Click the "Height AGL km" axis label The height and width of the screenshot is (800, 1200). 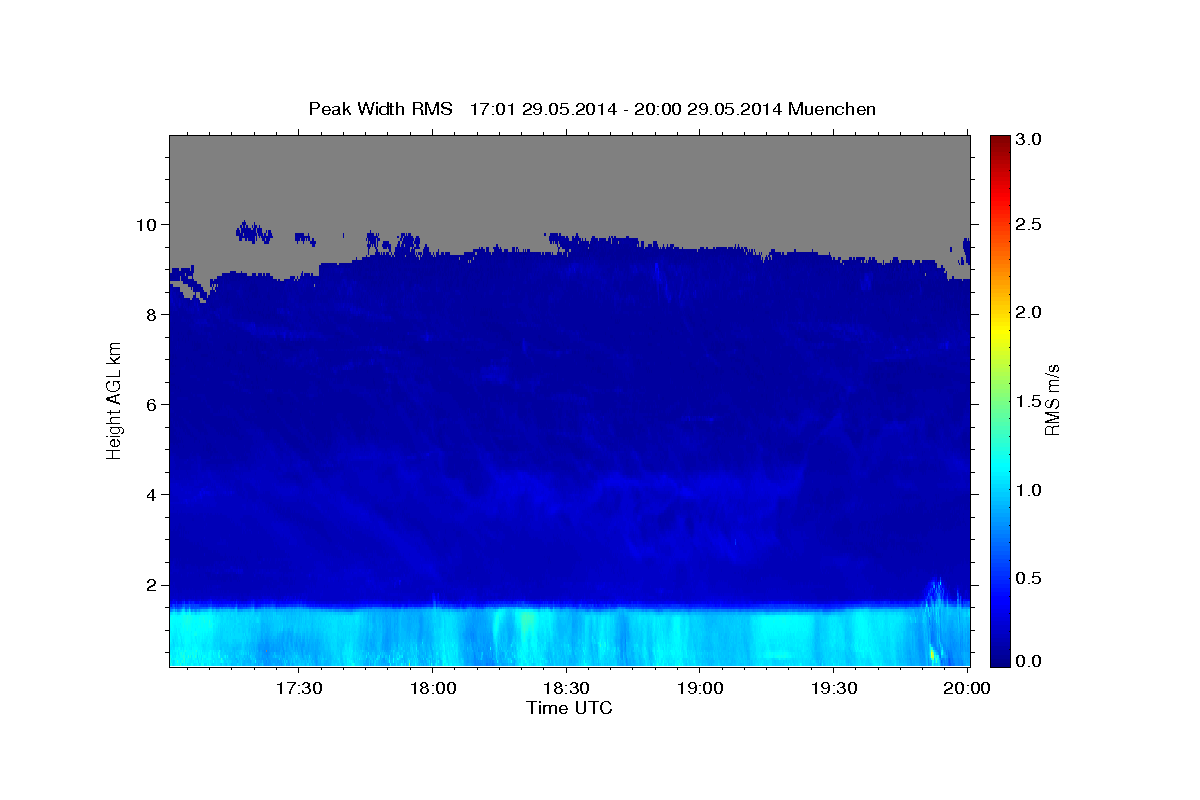click(114, 399)
